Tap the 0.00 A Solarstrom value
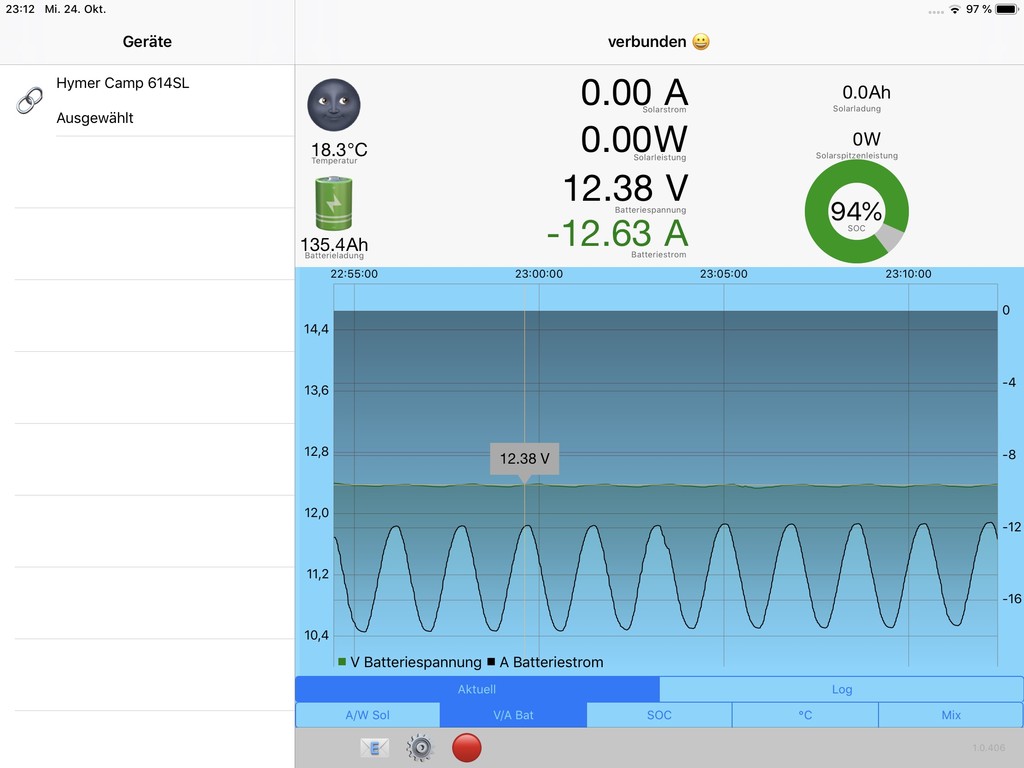 click(634, 93)
